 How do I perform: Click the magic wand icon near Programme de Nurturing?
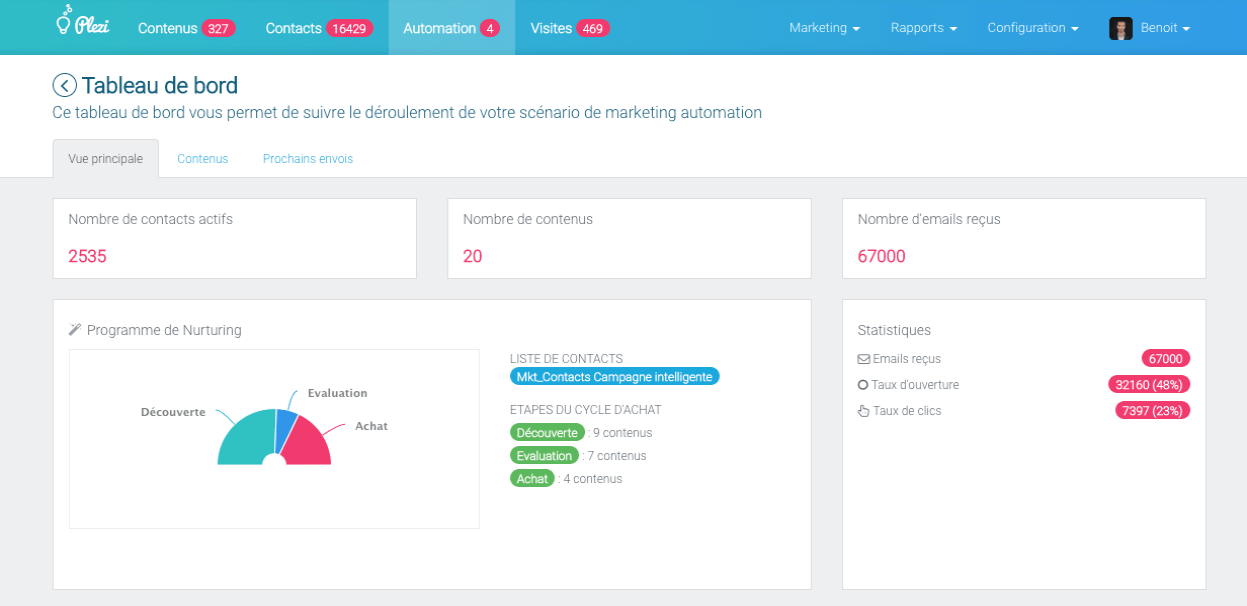[75, 330]
